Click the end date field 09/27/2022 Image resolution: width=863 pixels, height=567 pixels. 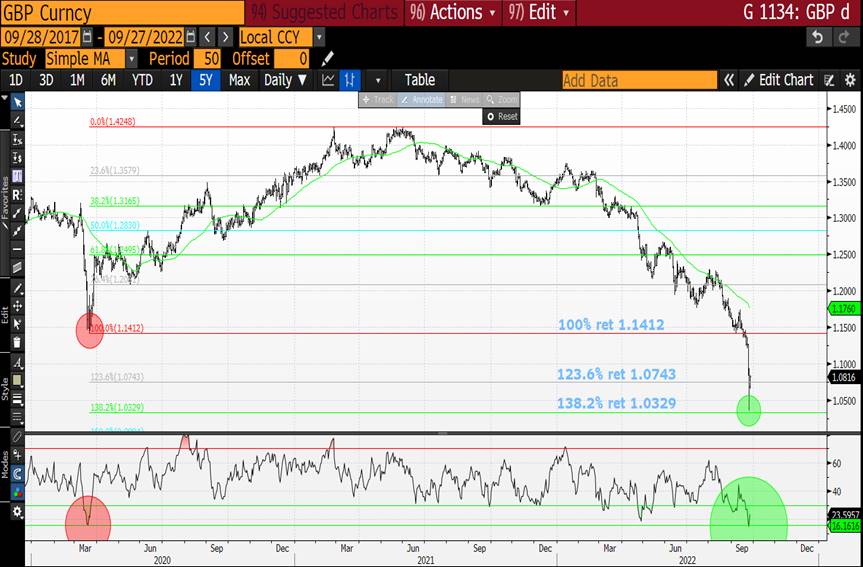pyautogui.click(x=144, y=37)
